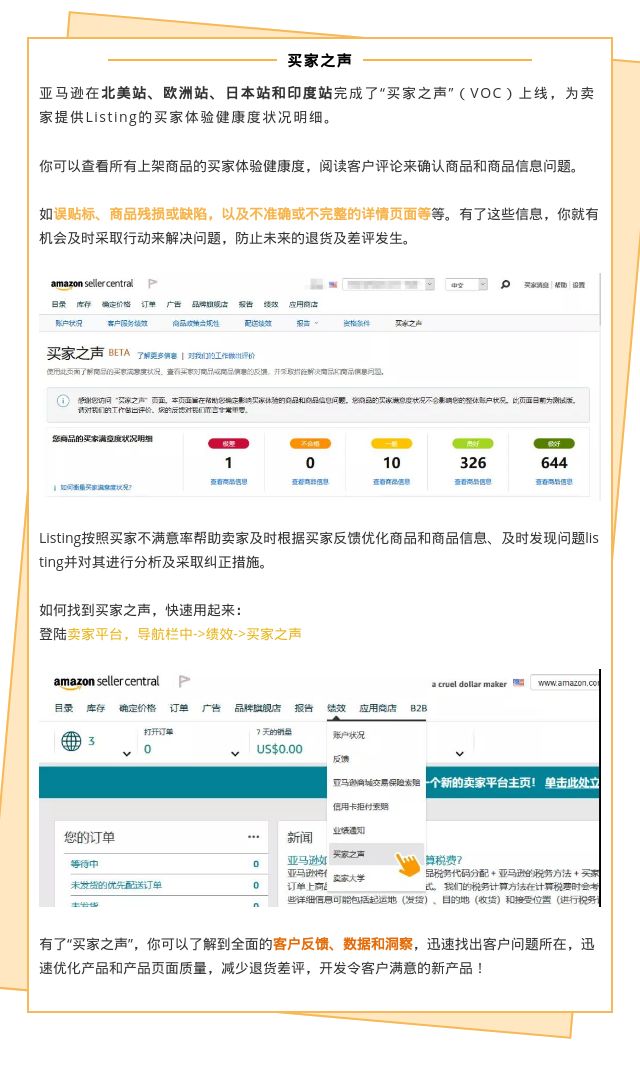Switch to 买家之声 tab in the dashboard sub-navigation
This screenshot has width=640, height=1074.
click(x=408, y=323)
